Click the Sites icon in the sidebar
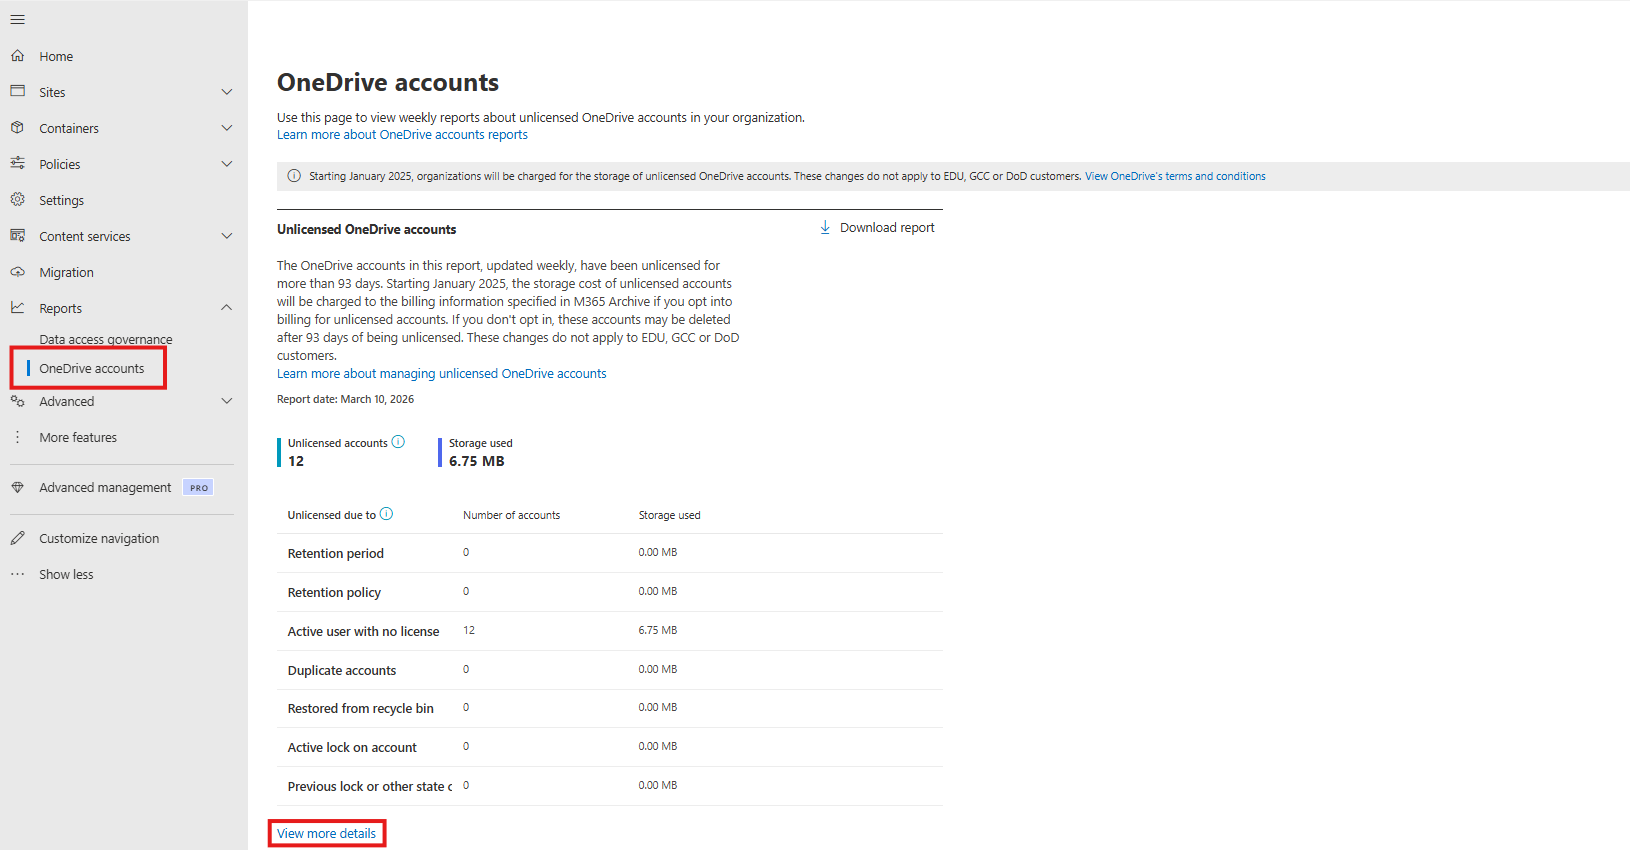1630x850 pixels. point(18,91)
